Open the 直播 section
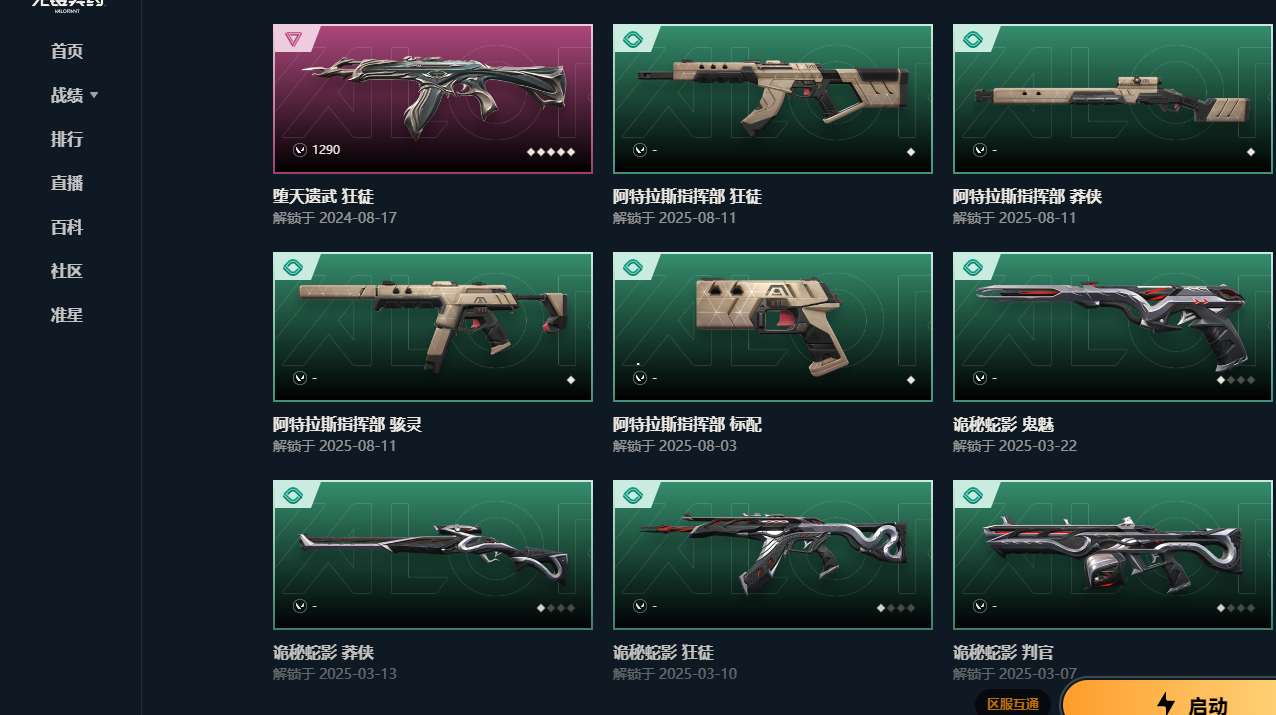Image resolution: width=1276 pixels, height=715 pixels. 67,183
